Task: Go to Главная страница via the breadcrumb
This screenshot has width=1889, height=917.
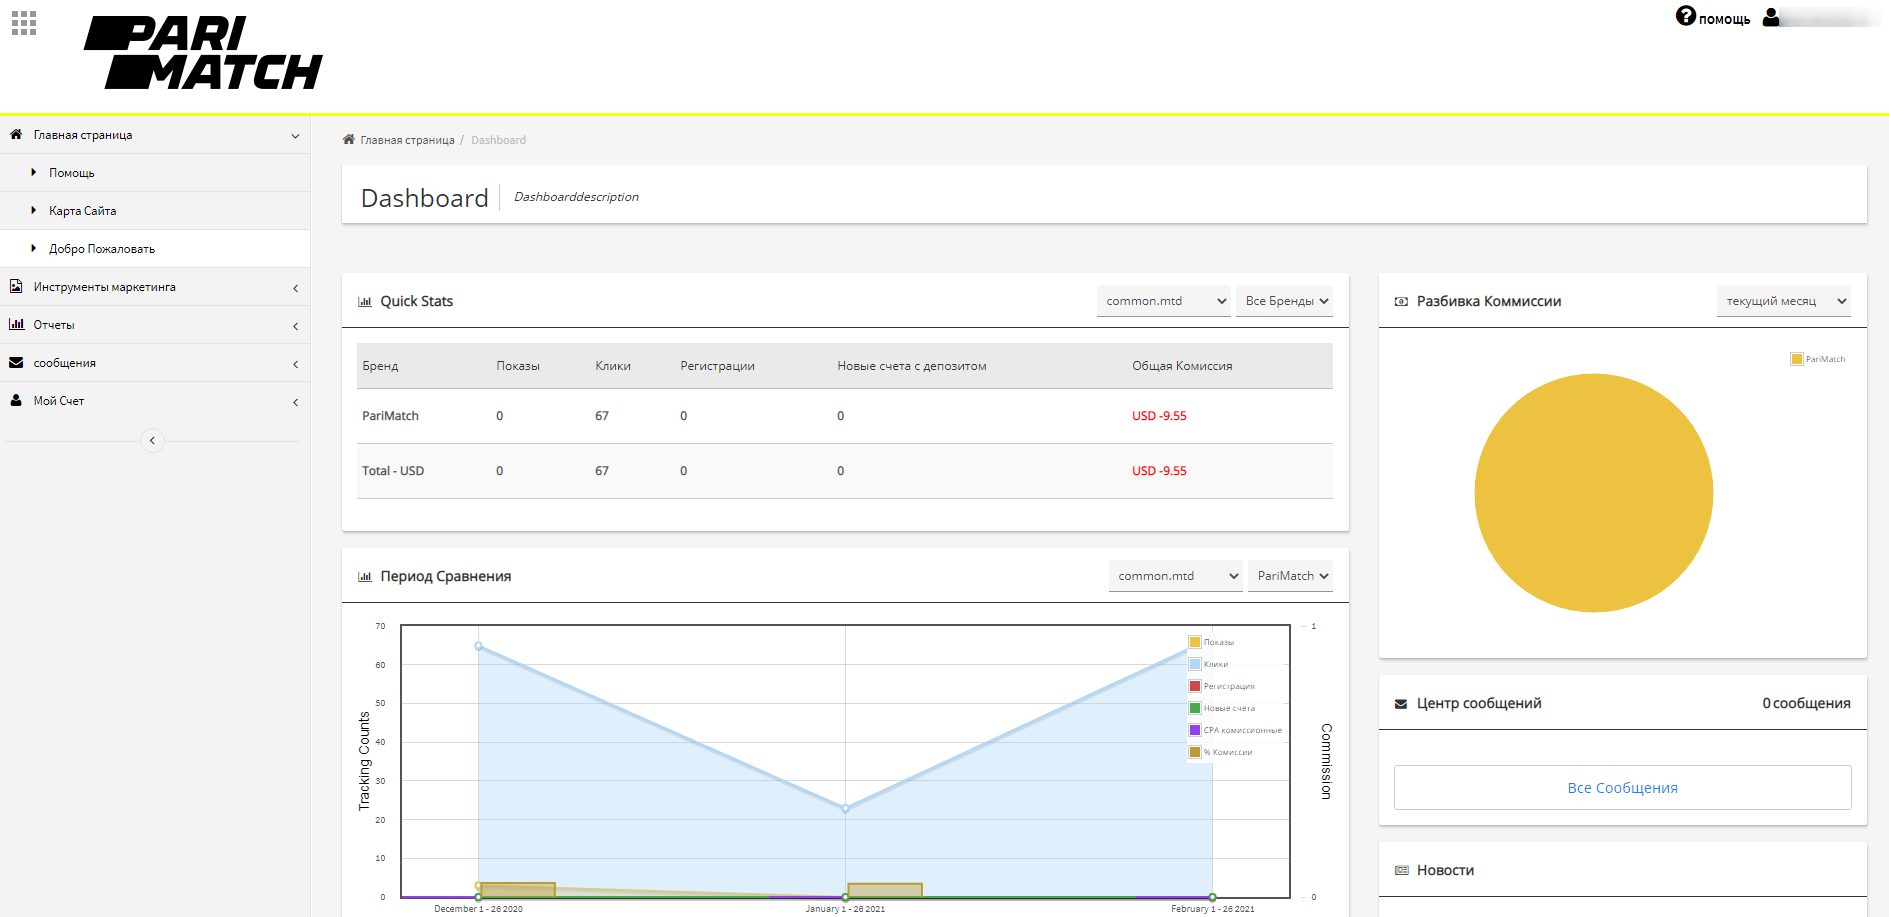Action: tap(407, 140)
